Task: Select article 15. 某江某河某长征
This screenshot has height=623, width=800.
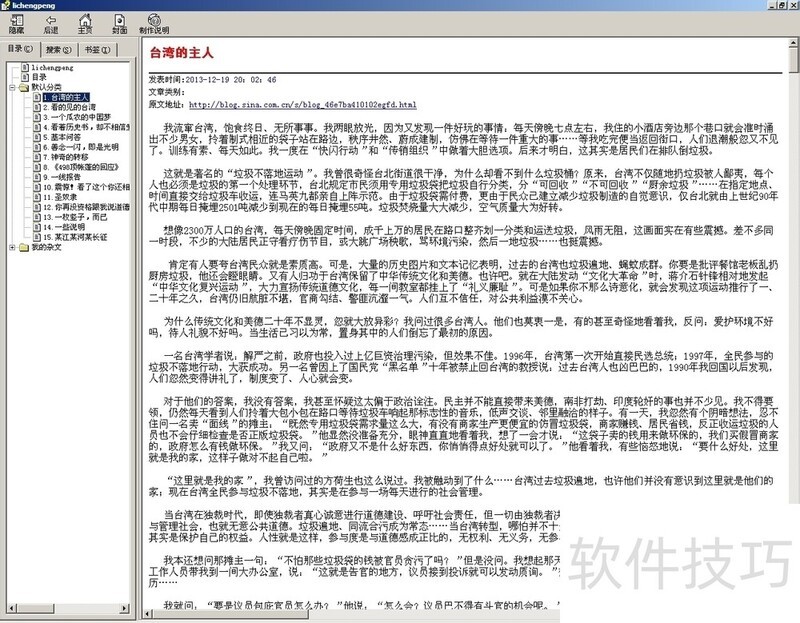Action: click(76, 236)
